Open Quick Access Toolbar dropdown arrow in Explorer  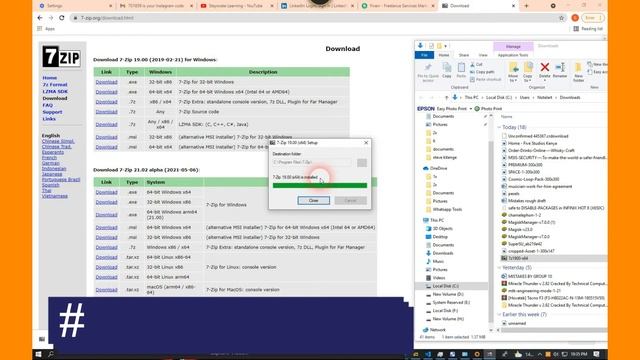(x=446, y=46)
